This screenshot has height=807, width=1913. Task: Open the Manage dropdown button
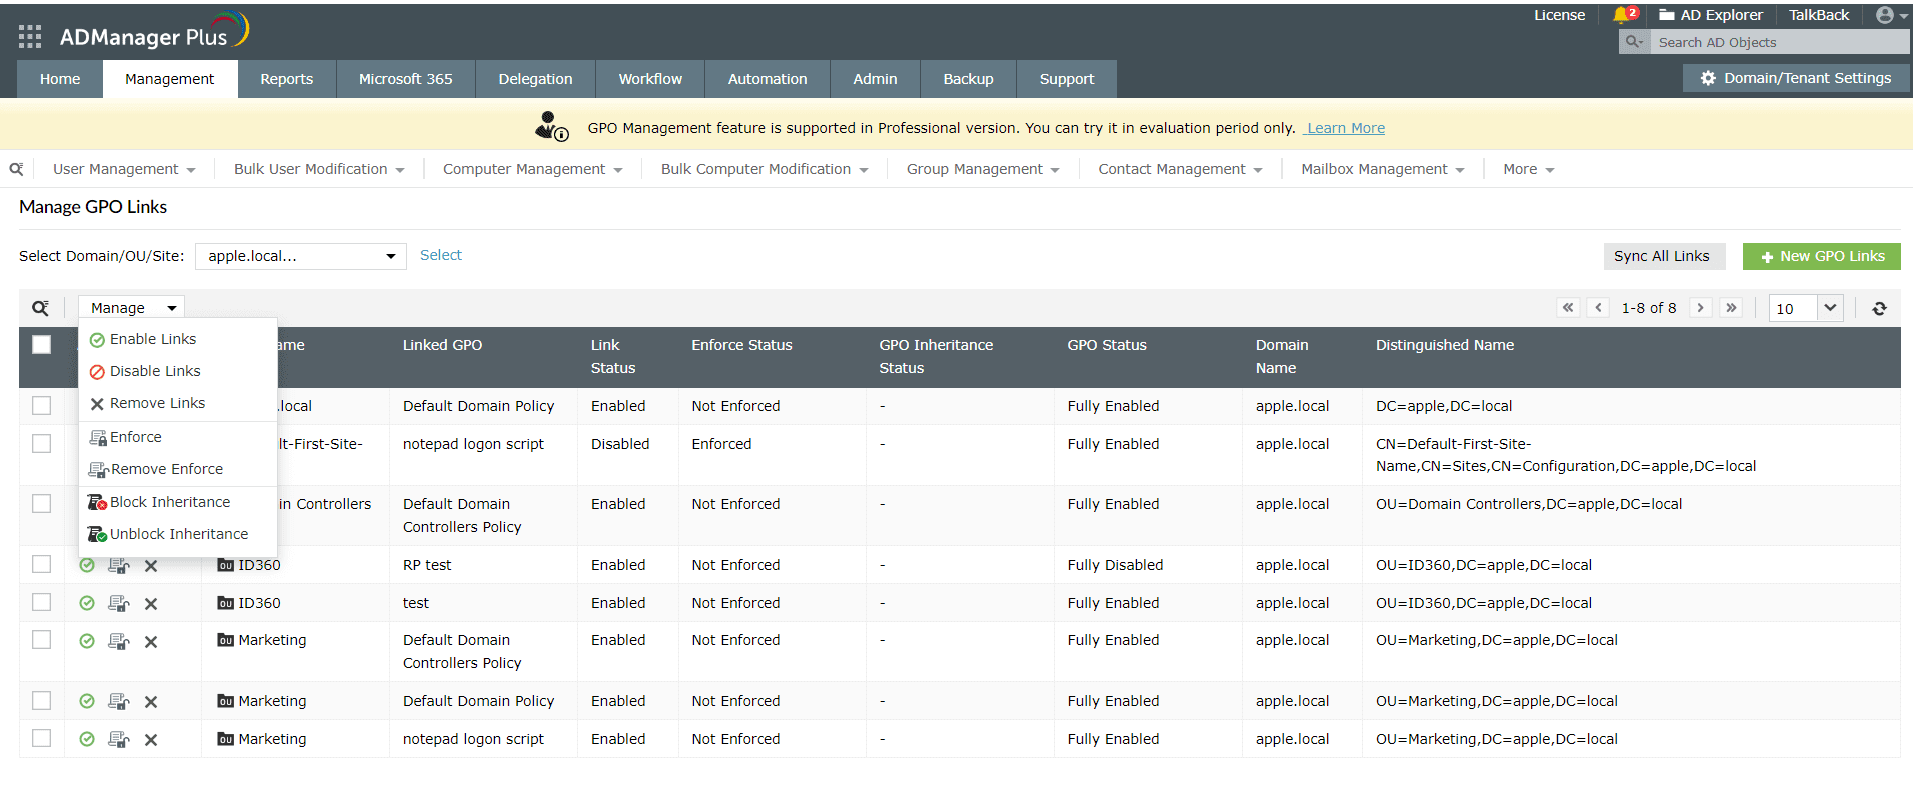tap(131, 308)
